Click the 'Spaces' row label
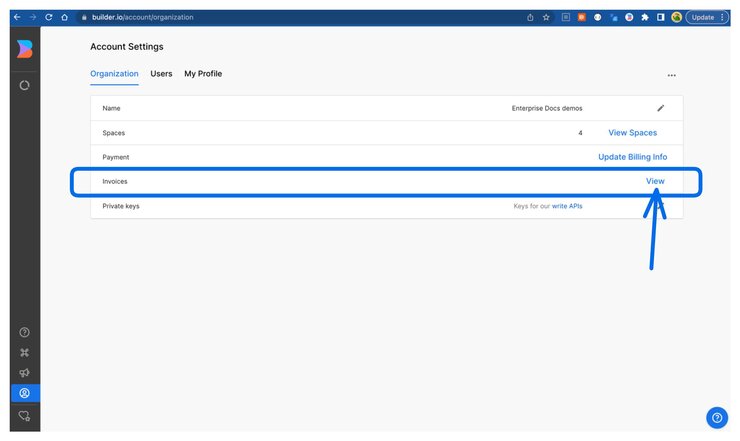Viewport: 740px width, 441px height. (114, 133)
